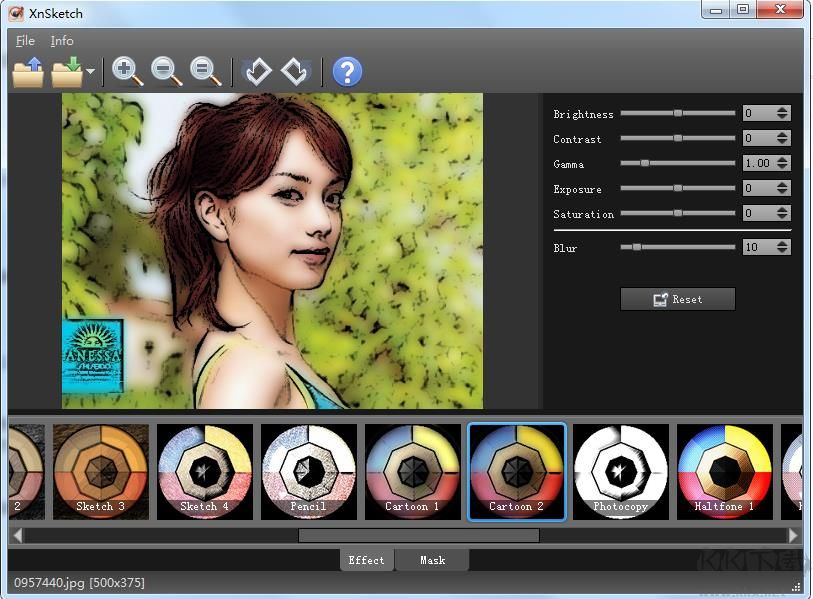
Task: Increase Contrast value with the up arrow
Action: click(782, 135)
